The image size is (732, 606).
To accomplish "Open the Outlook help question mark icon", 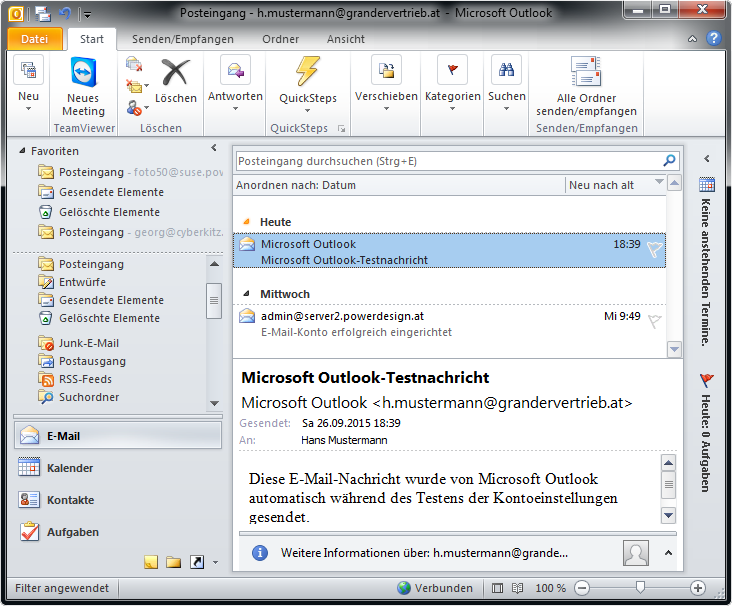I will 714,39.
